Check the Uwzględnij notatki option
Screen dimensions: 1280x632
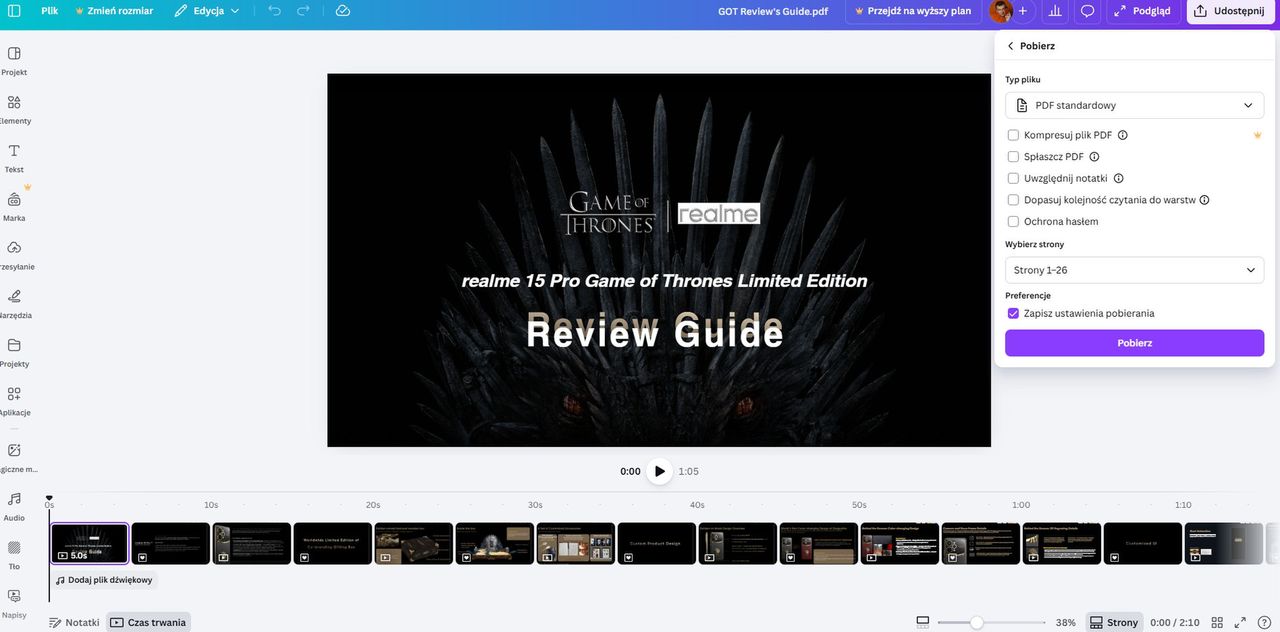tap(1013, 178)
